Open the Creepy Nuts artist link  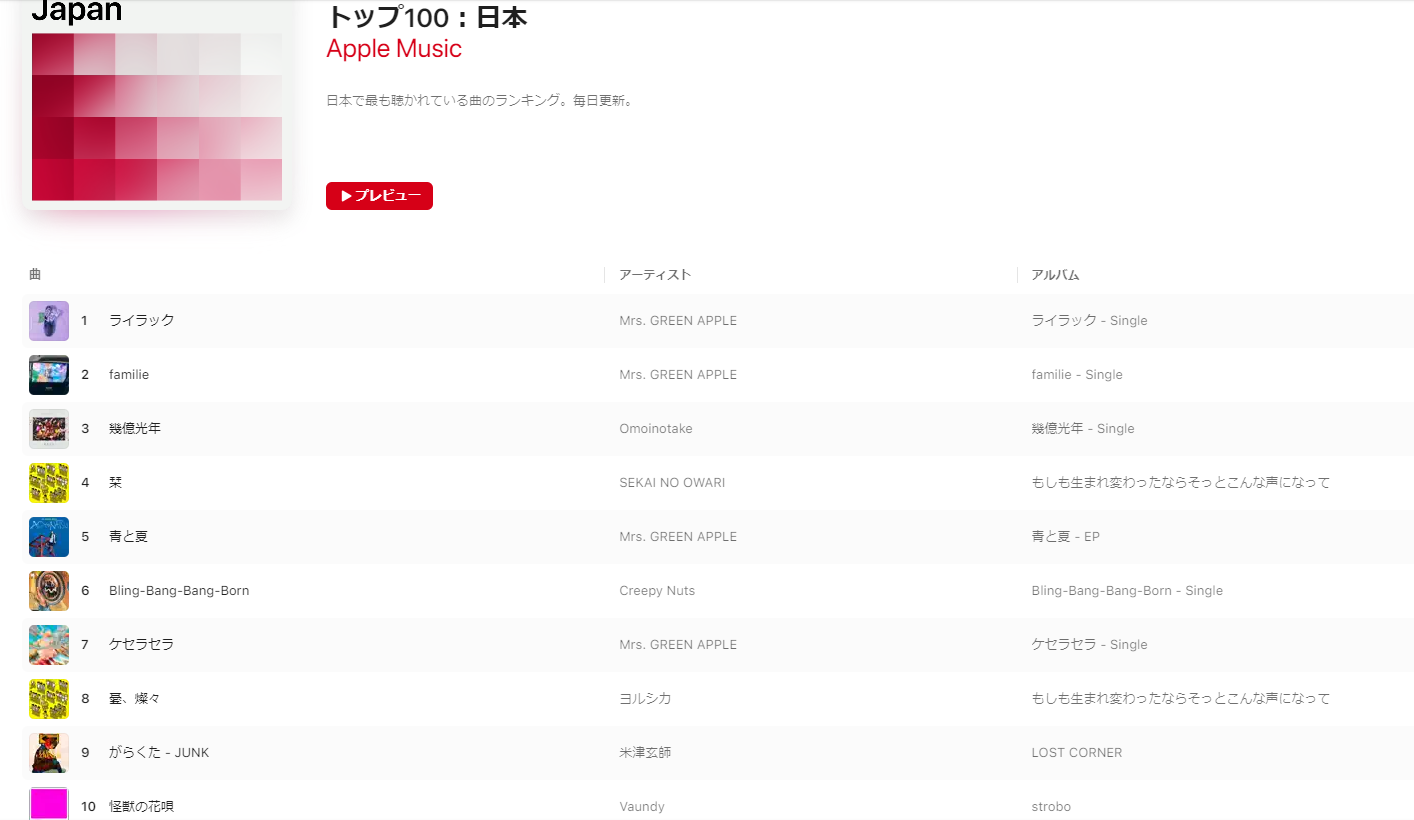657,591
